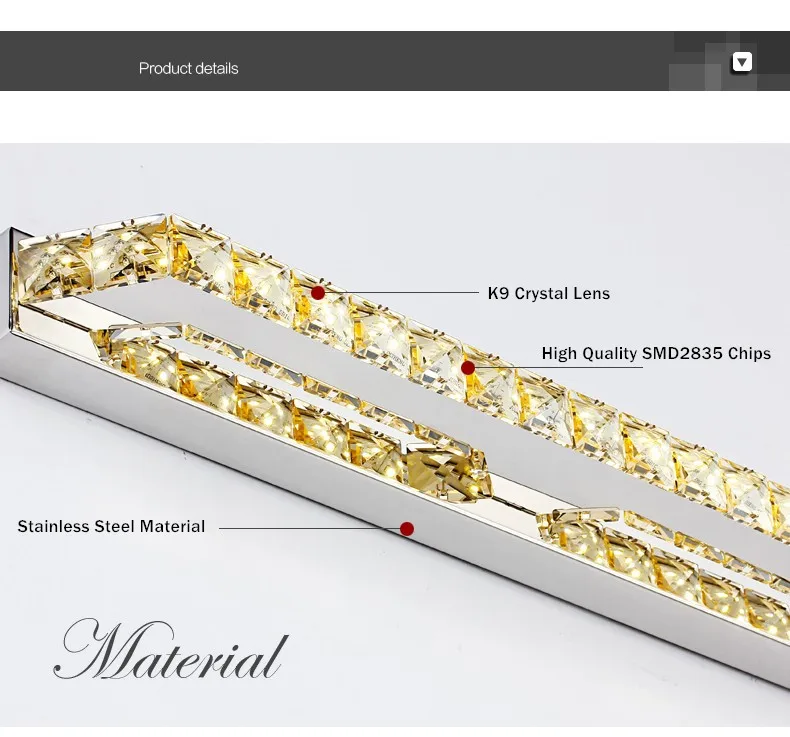The height and width of the screenshot is (737, 790).
Task: Click the red marker dot for K9 Crystal Lens
Action: [x=318, y=293]
